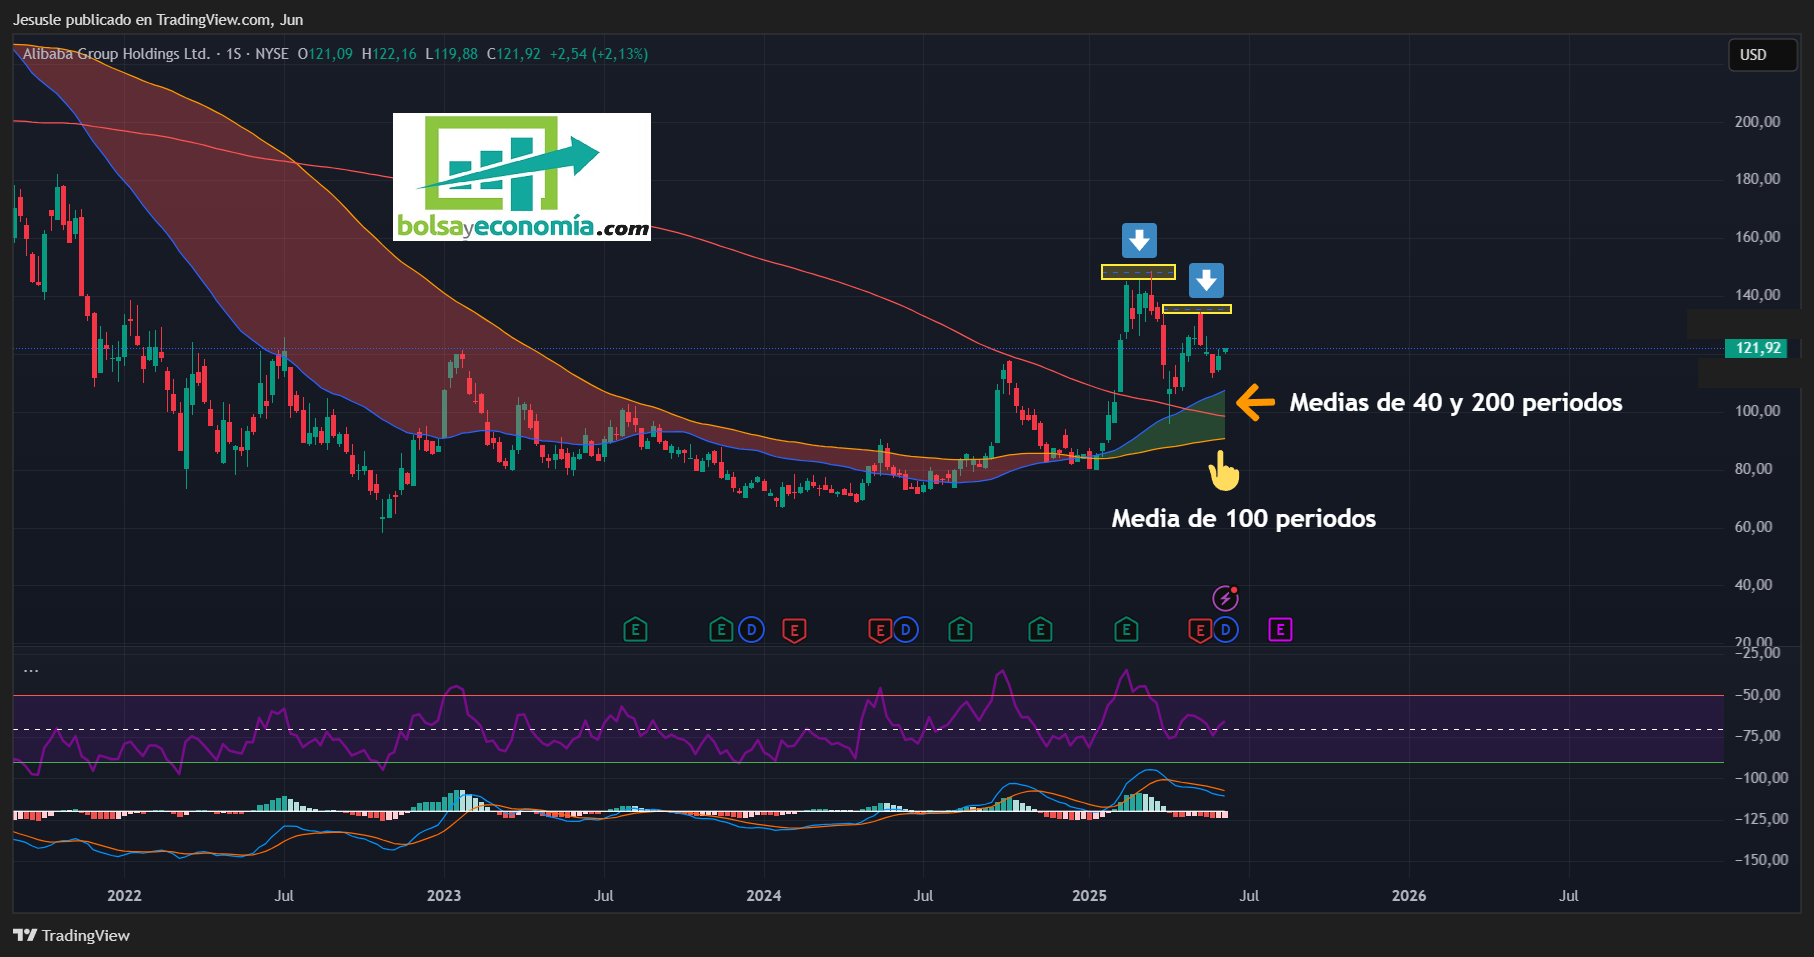Open the USD currency selector
1814x957 pixels.
tap(1764, 55)
